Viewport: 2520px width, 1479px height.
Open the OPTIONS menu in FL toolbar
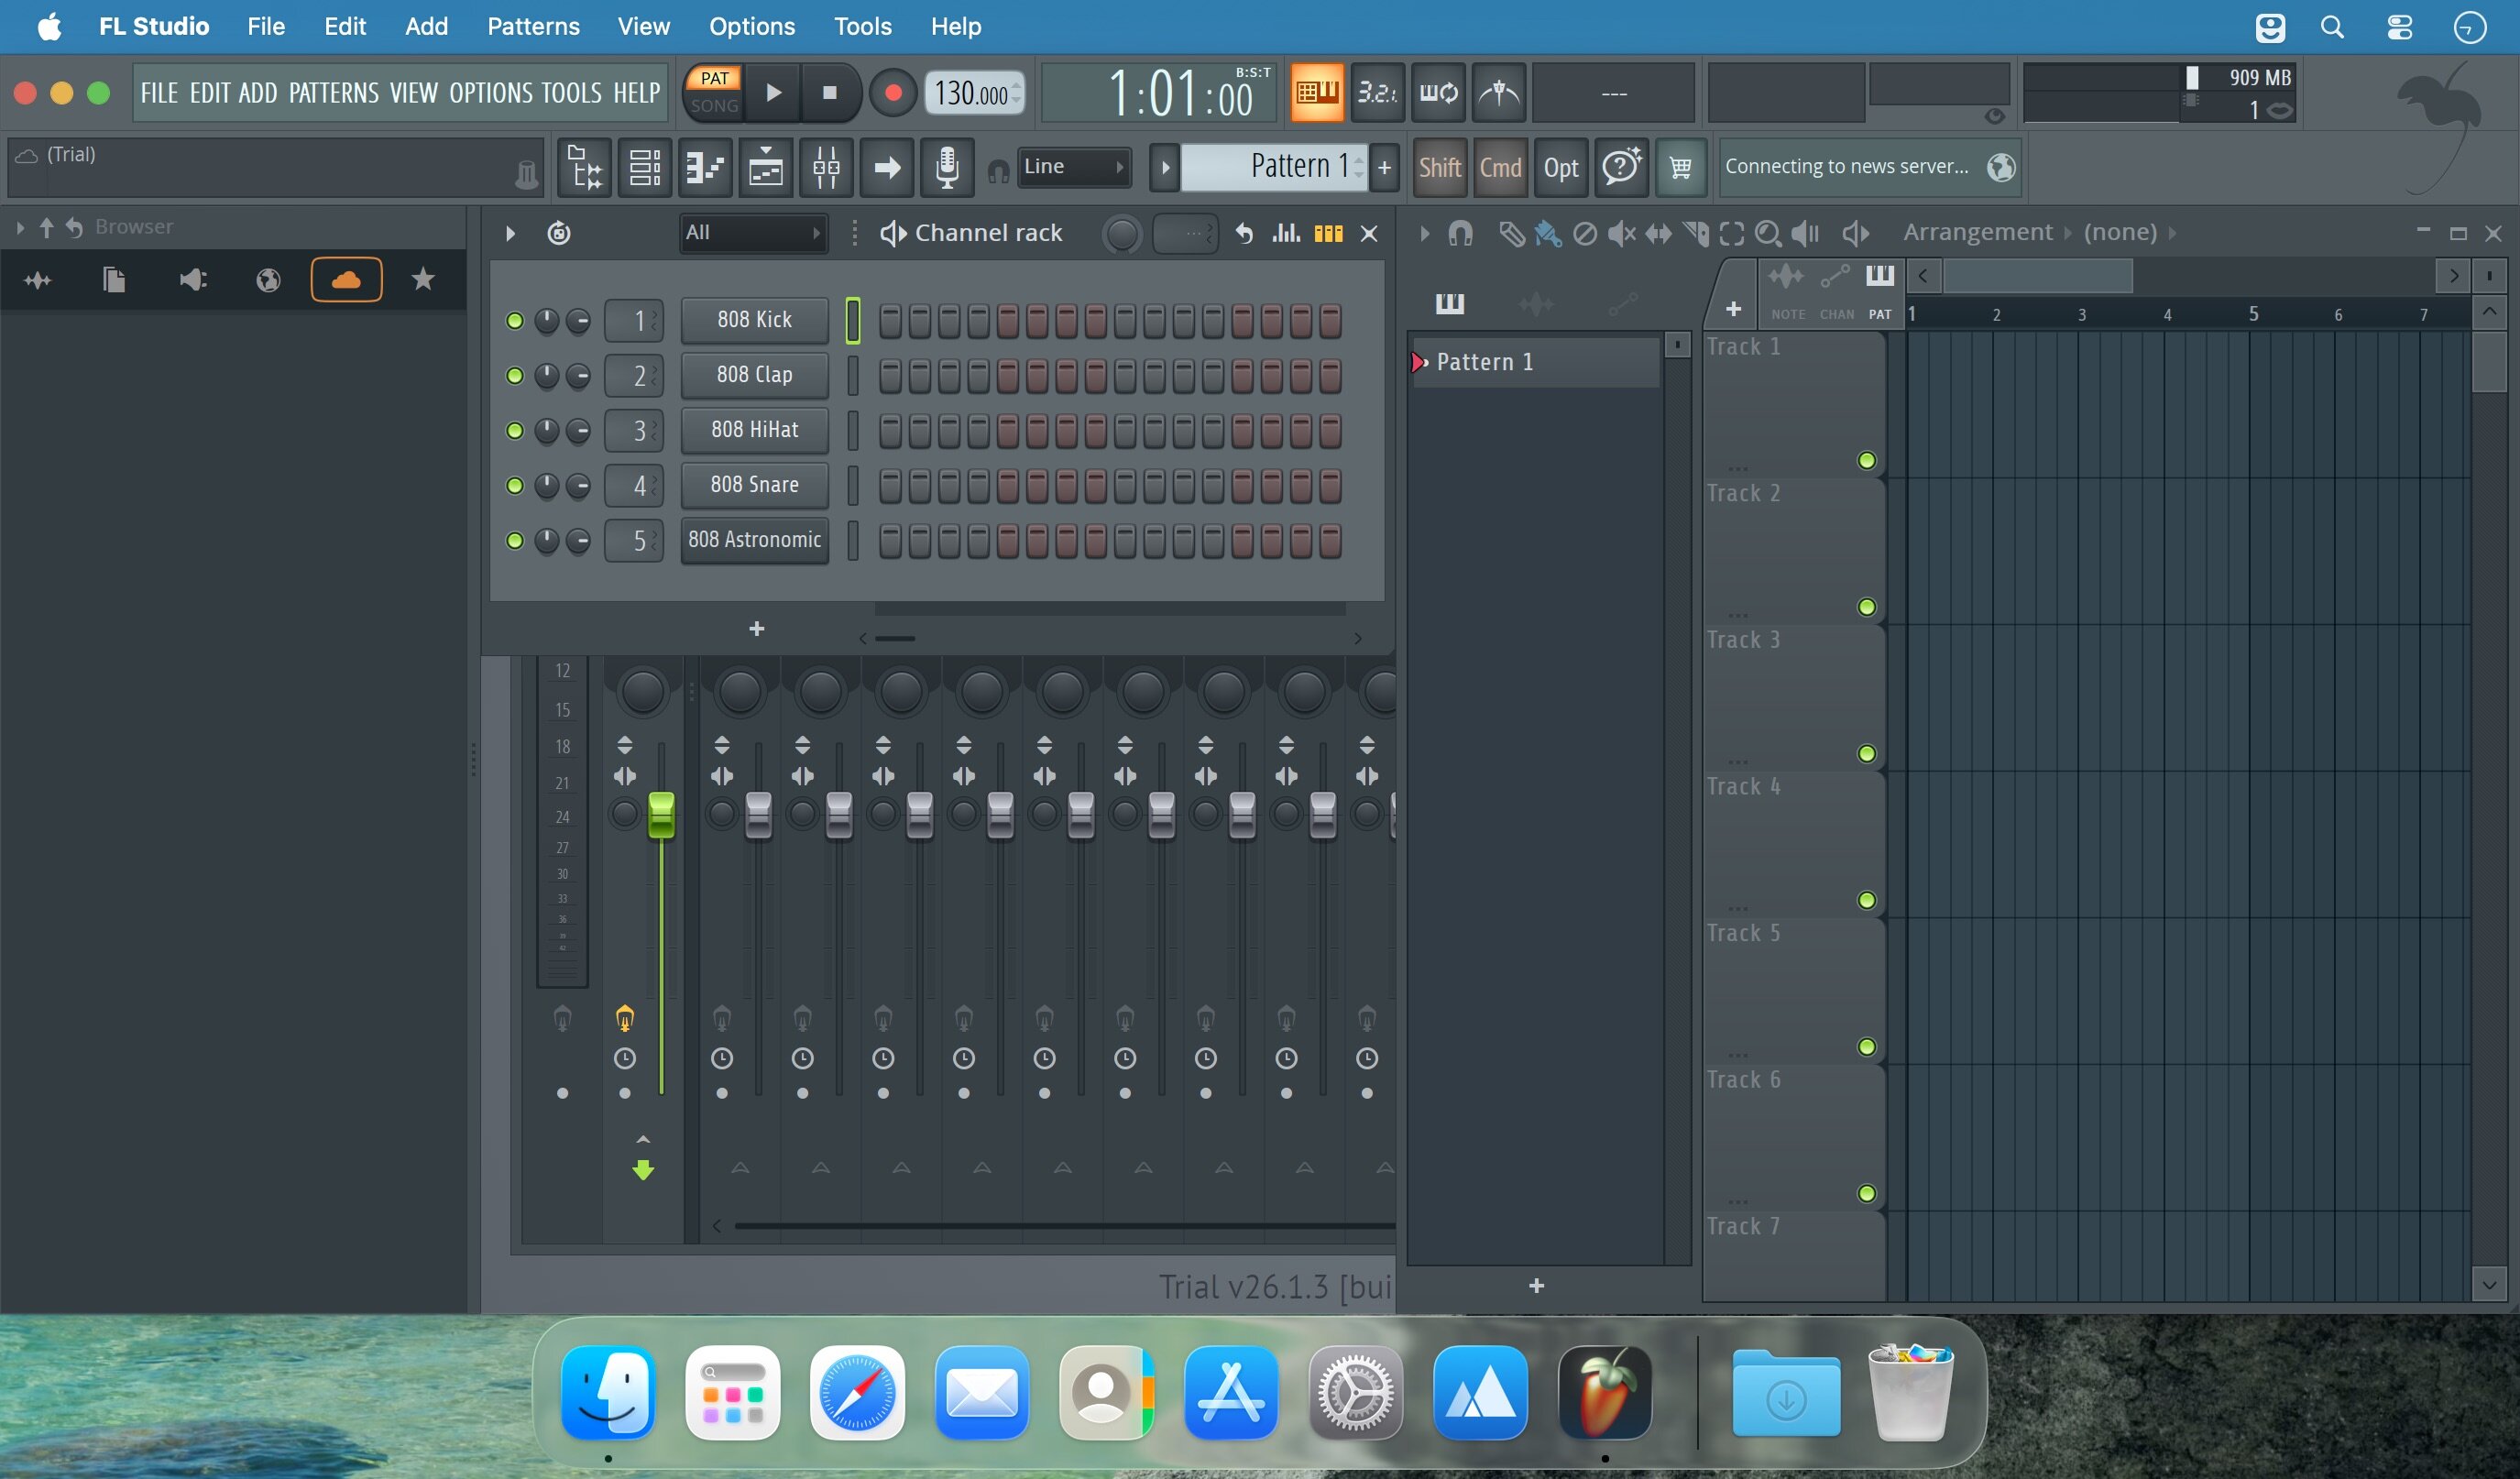(491, 93)
